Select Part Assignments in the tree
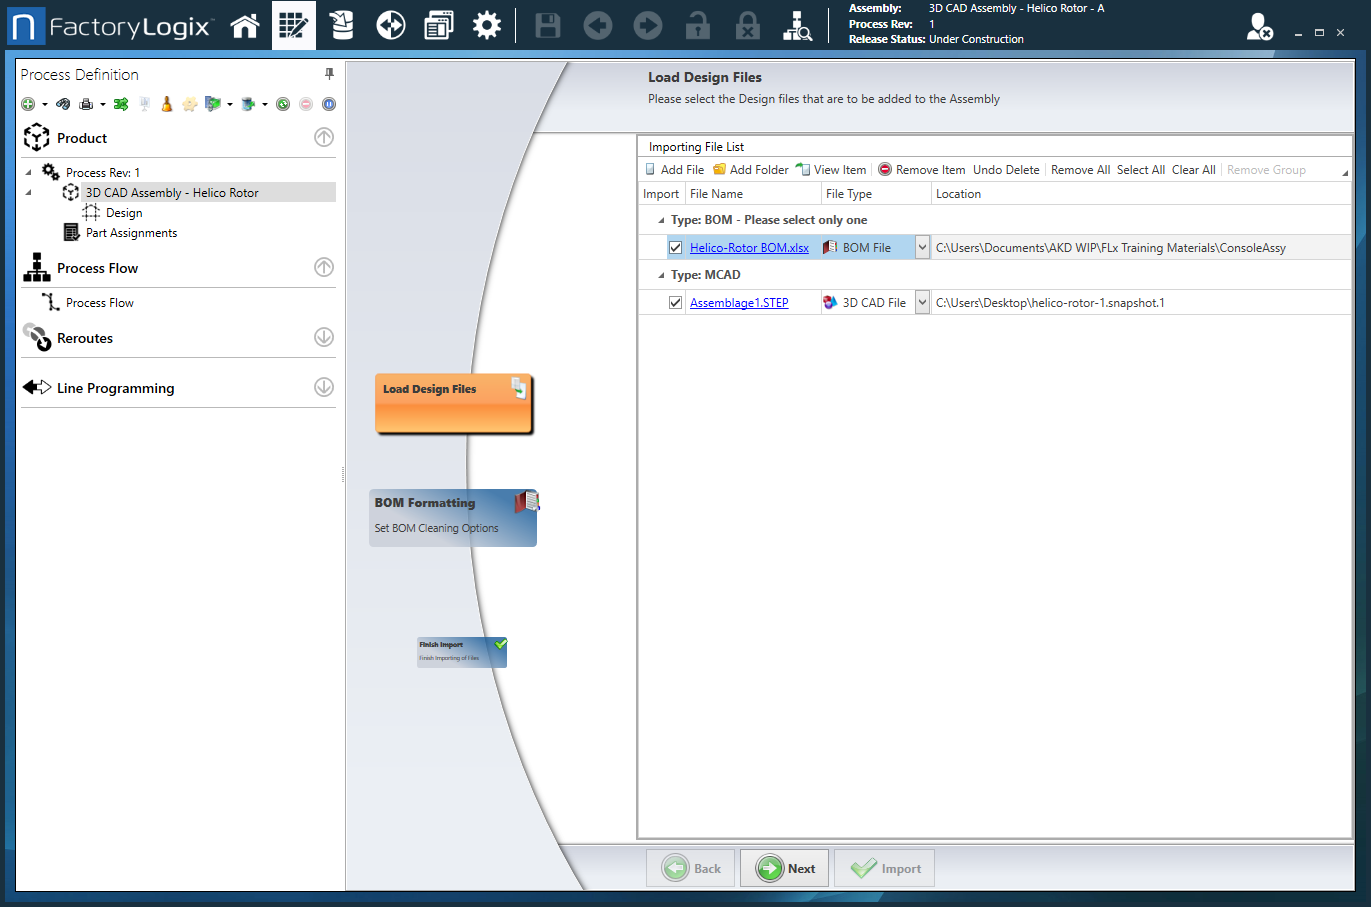1371x907 pixels. (131, 233)
